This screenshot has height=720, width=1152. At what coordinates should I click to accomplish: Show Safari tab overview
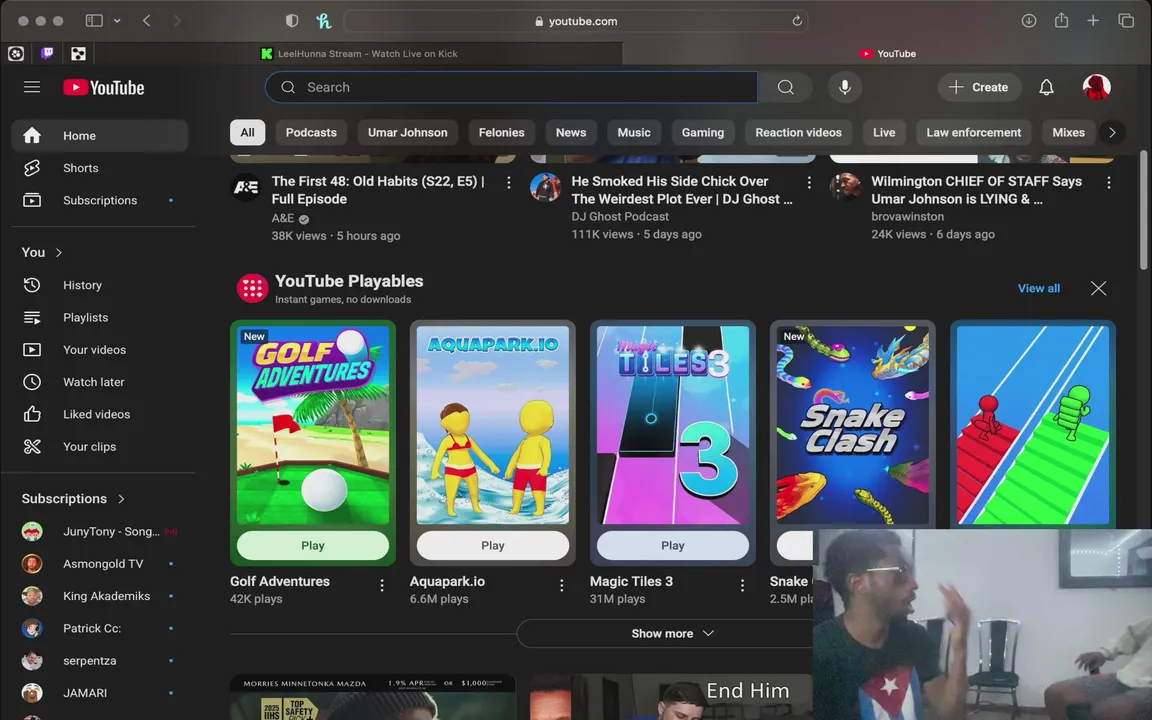pyautogui.click(x=1126, y=21)
